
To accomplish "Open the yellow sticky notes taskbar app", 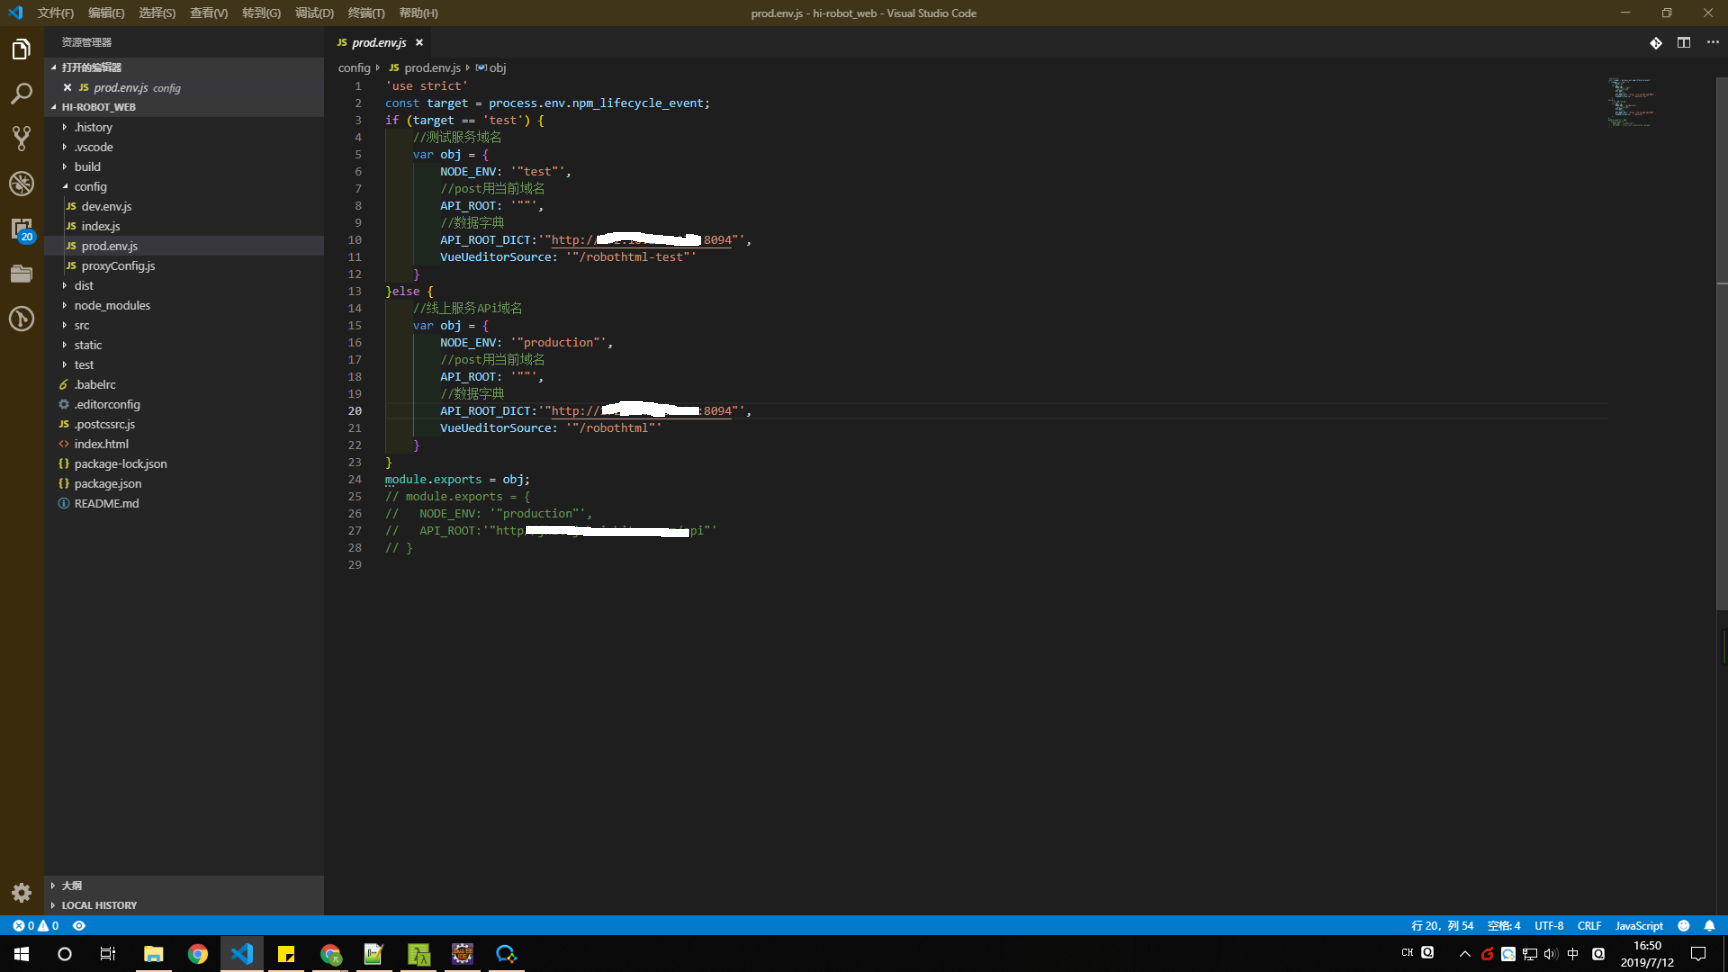I will [x=286, y=954].
